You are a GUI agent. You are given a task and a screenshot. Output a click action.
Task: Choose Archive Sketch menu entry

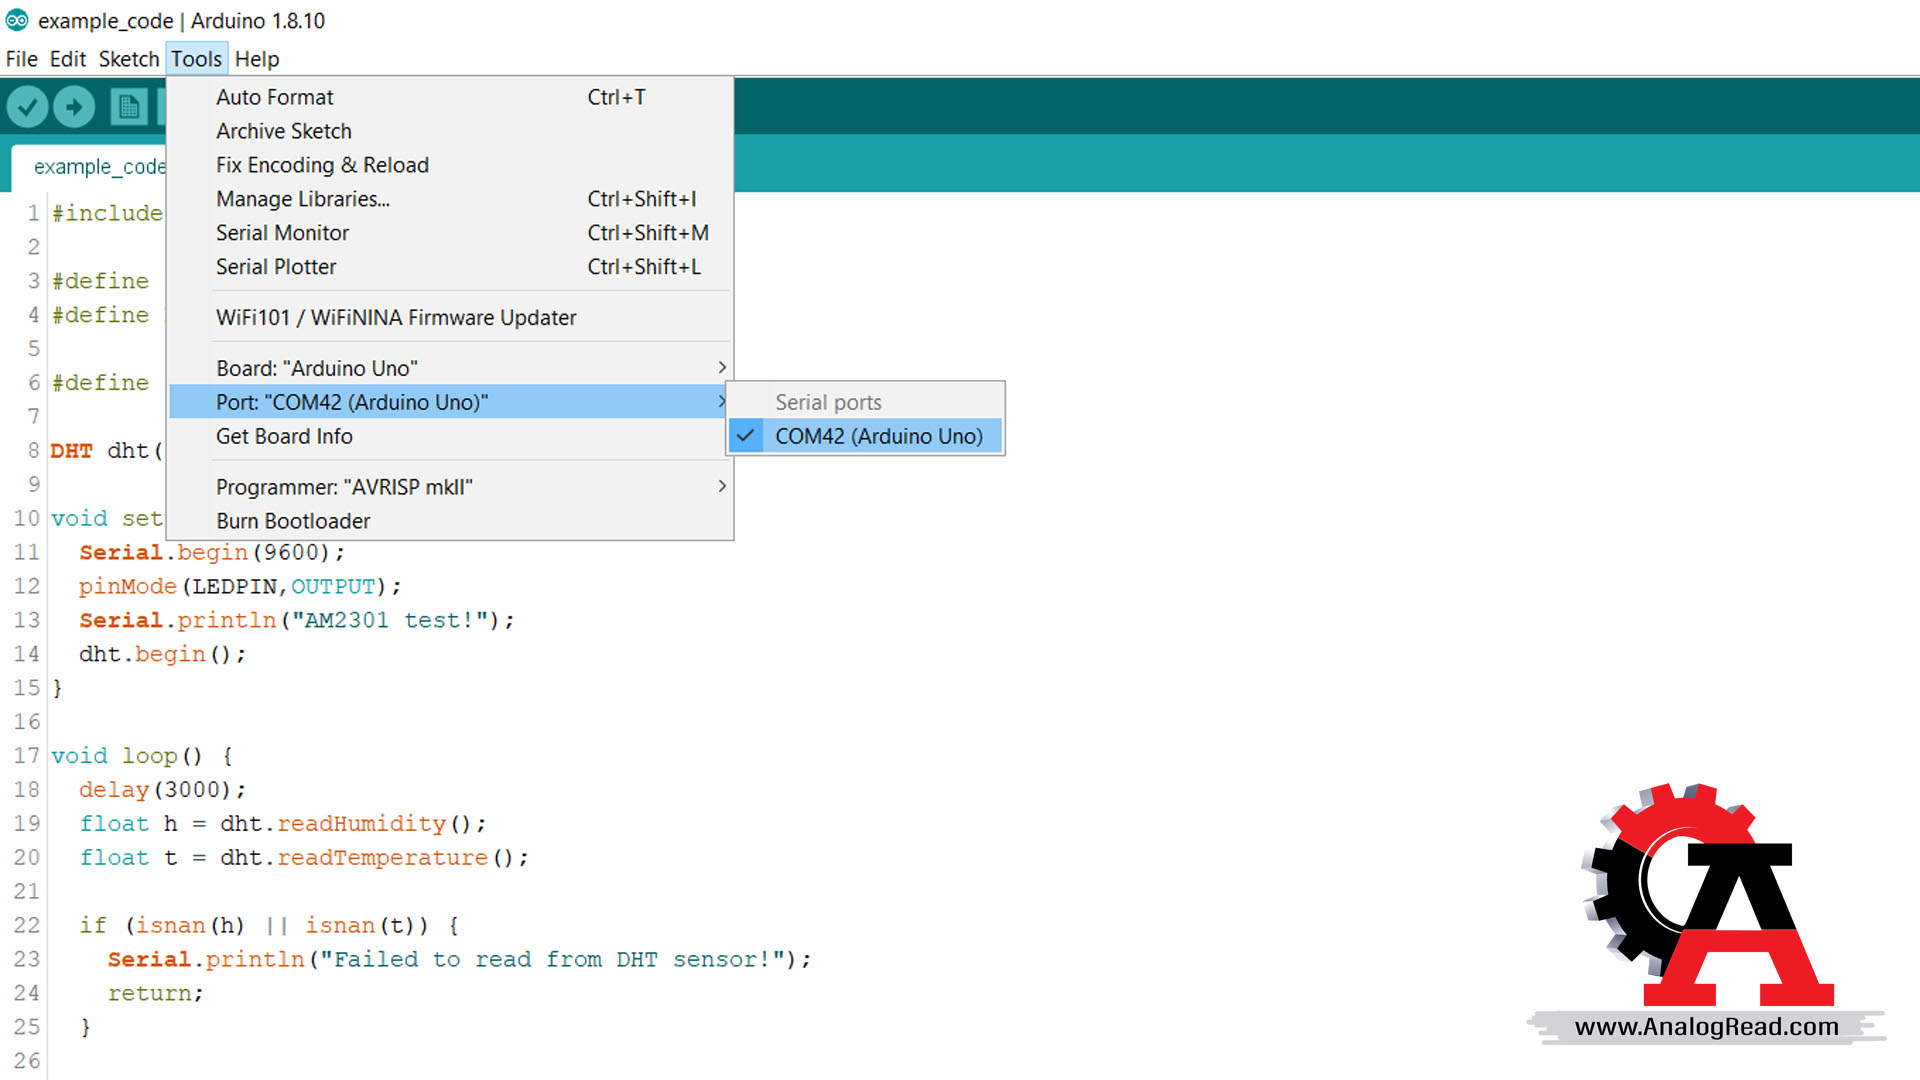[451, 131]
